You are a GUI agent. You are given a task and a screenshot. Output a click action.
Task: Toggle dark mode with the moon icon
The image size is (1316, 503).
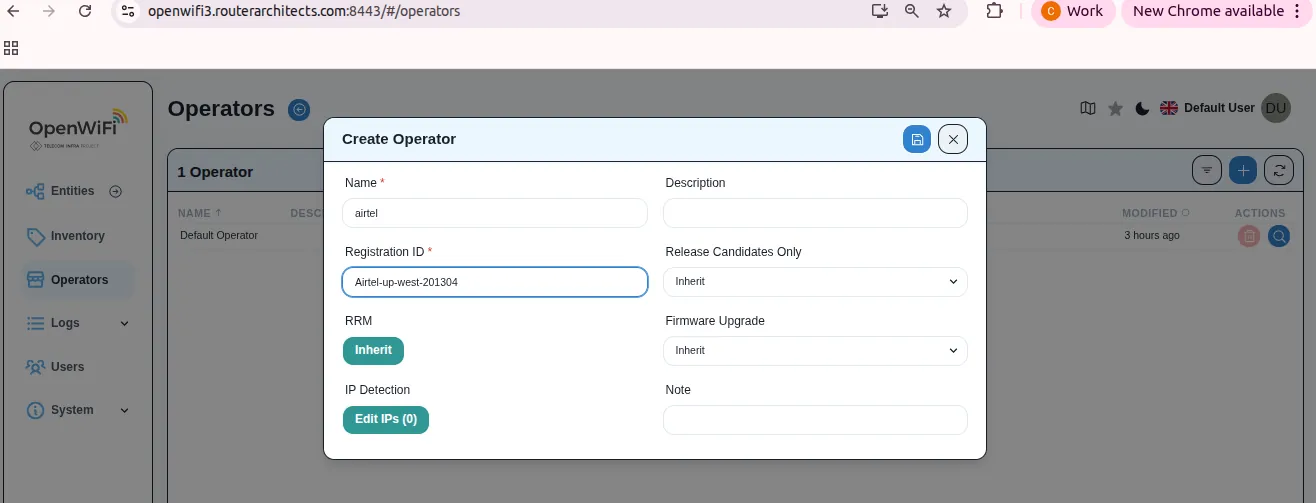[x=1142, y=108]
